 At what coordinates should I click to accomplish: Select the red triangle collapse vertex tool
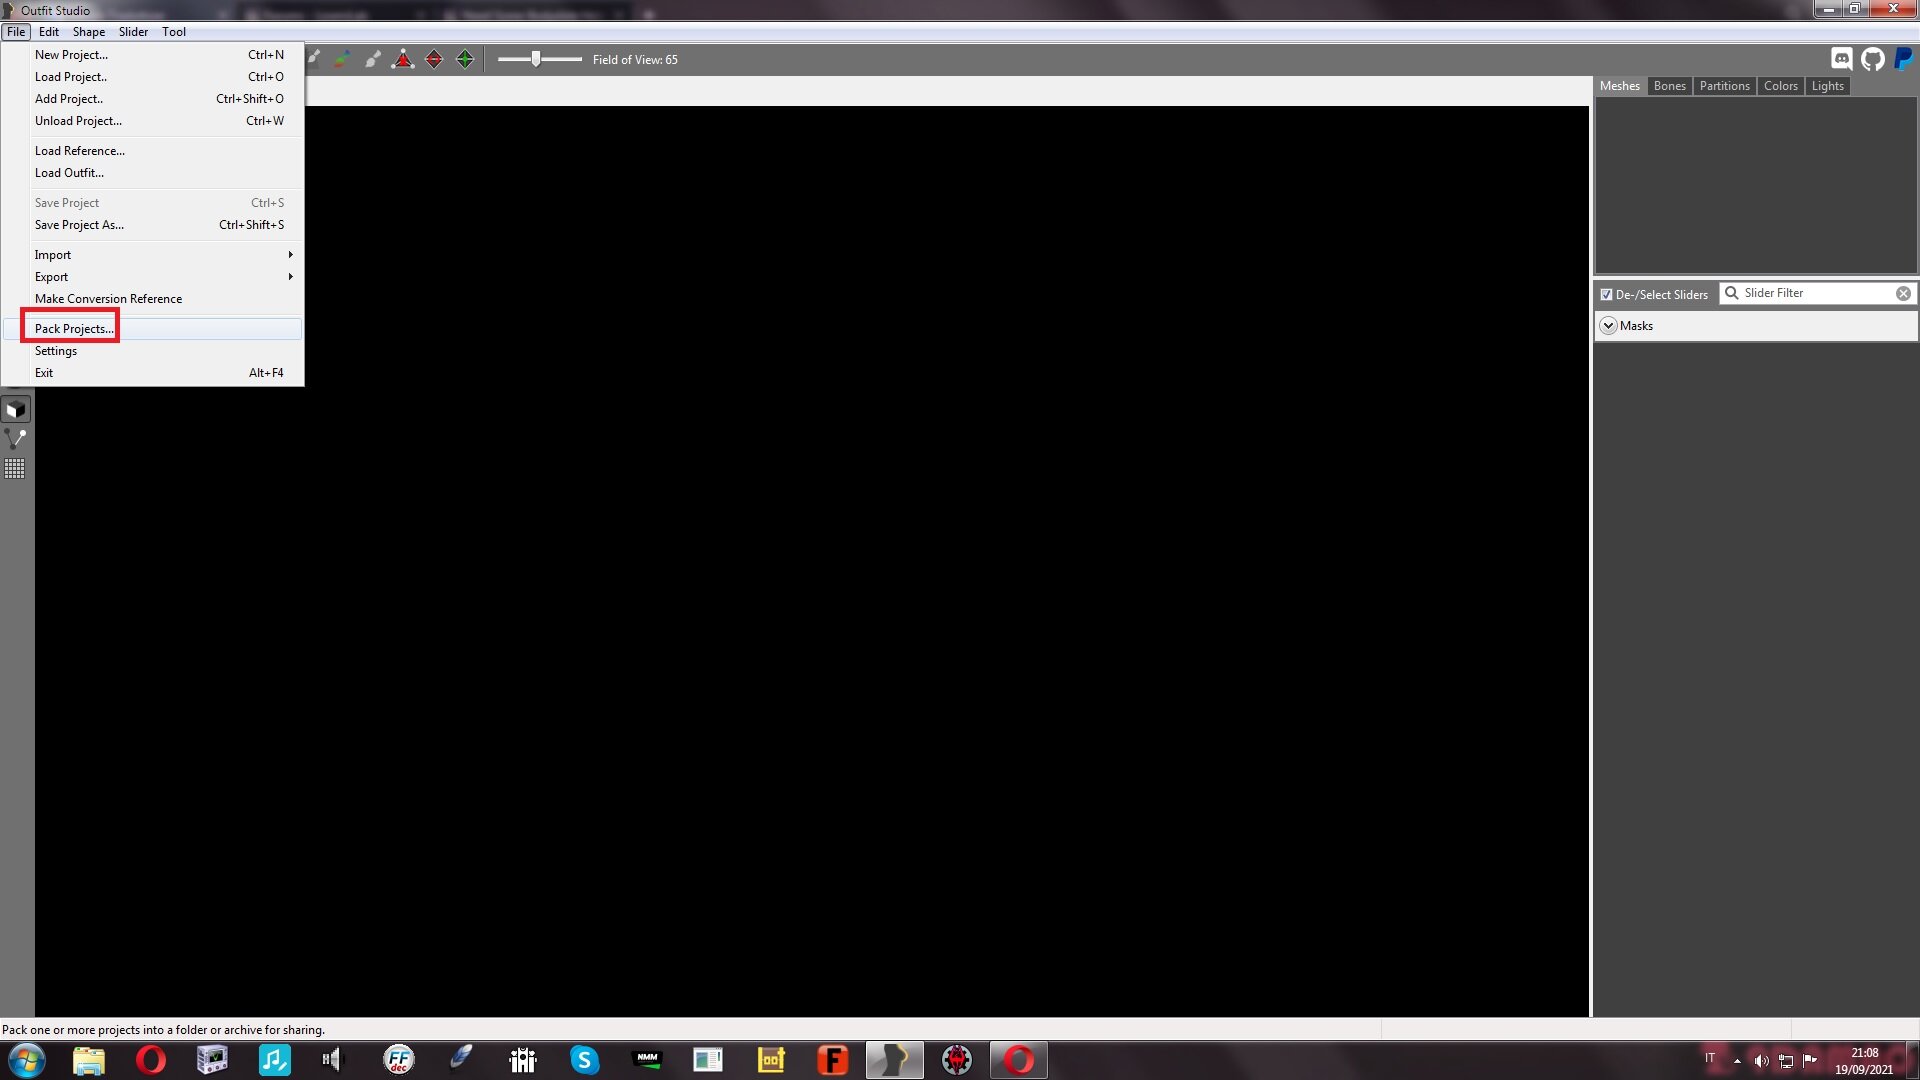click(x=403, y=60)
